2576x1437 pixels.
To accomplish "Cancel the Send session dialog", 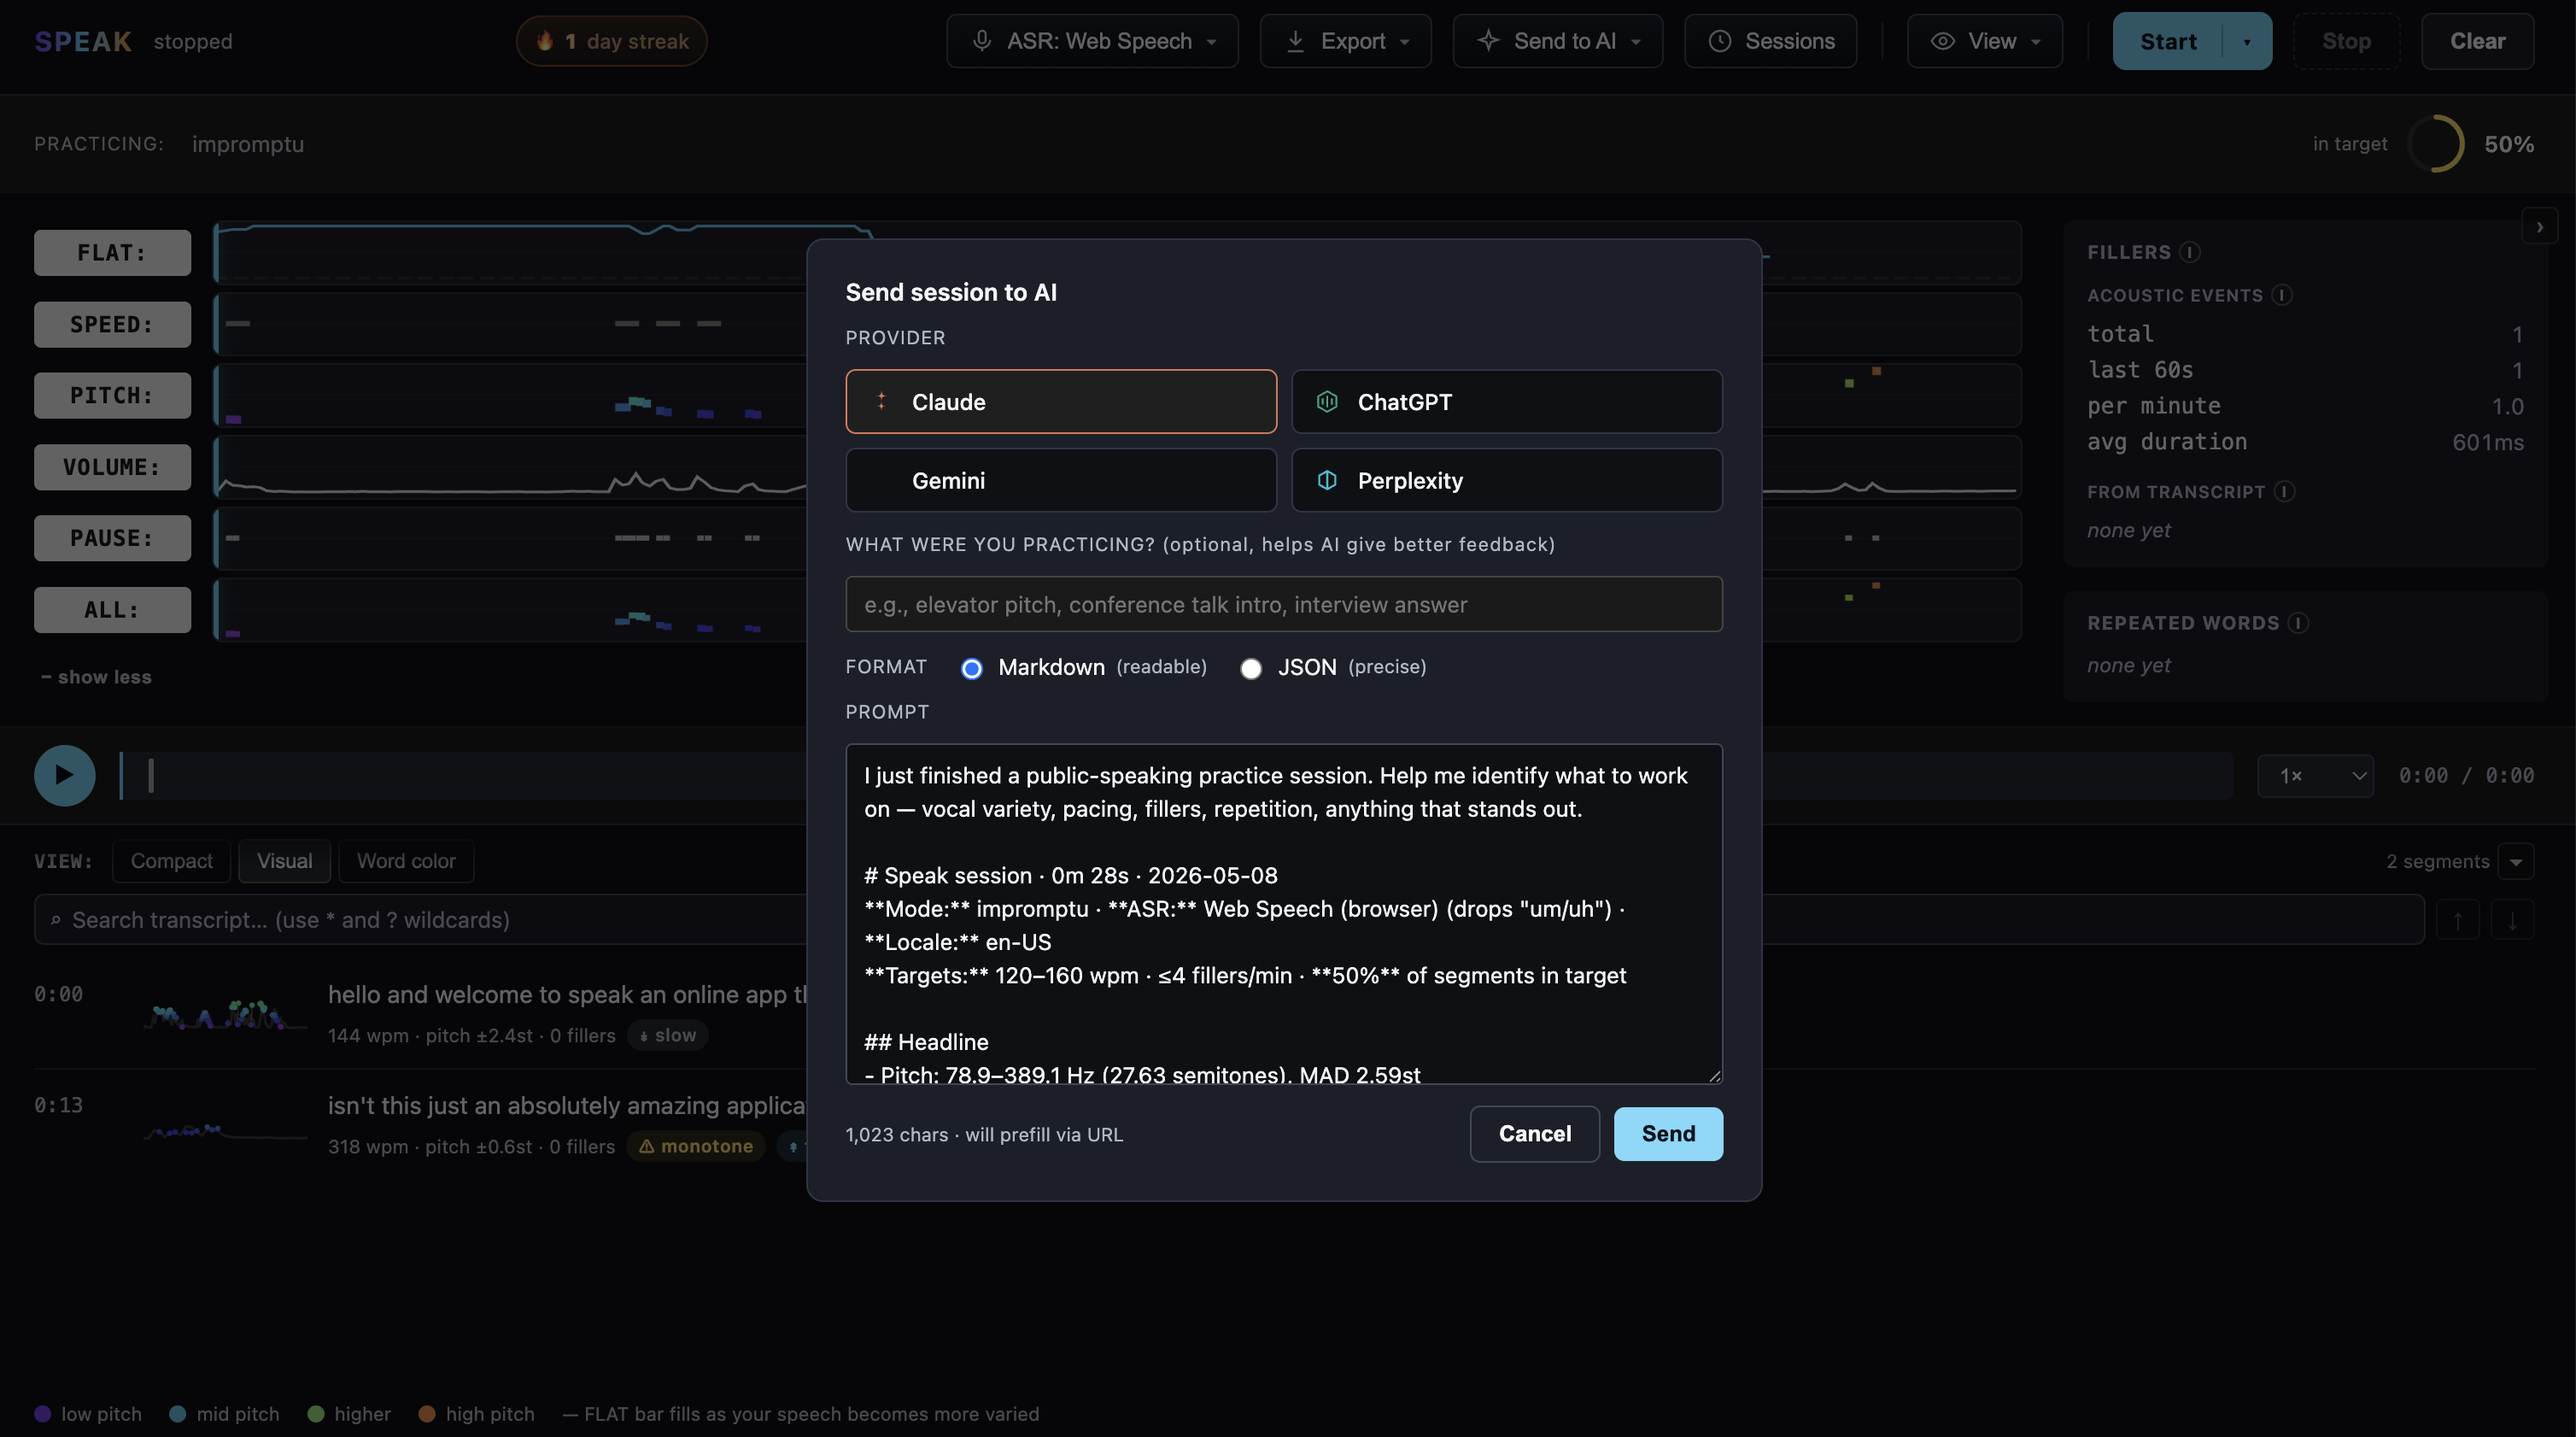I will pyautogui.click(x=1534, y=1133).
